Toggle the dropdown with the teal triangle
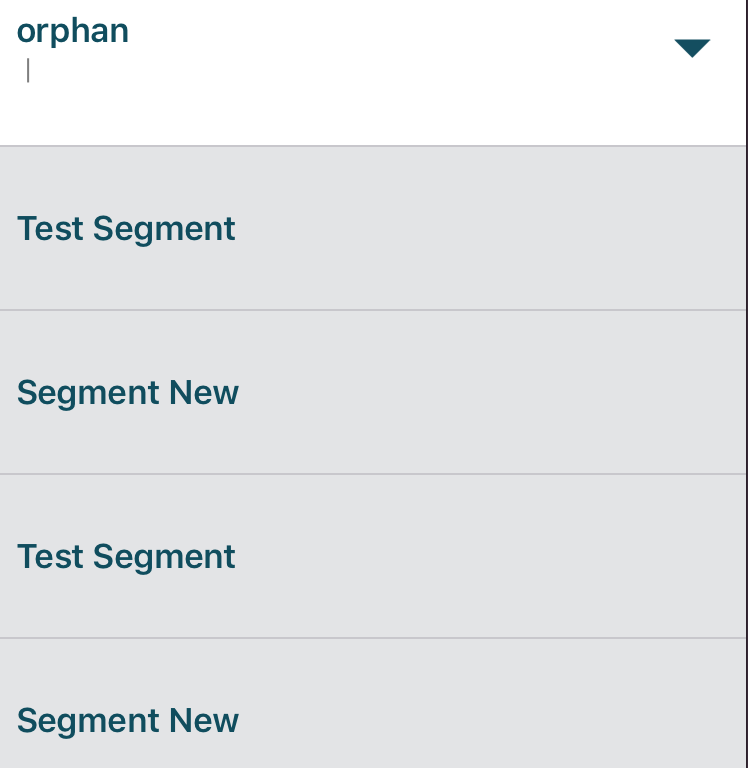This screenshot has height=768, width=748. [x=692, y=48]
